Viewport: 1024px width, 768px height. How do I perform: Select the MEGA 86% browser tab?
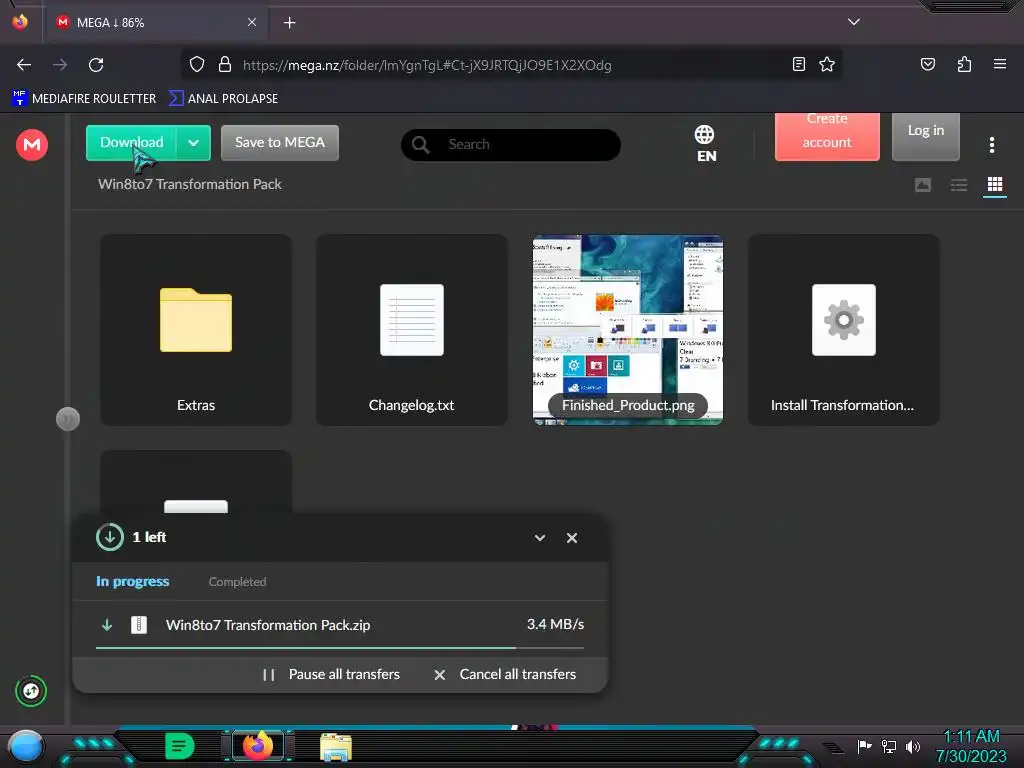click(155, 23)
